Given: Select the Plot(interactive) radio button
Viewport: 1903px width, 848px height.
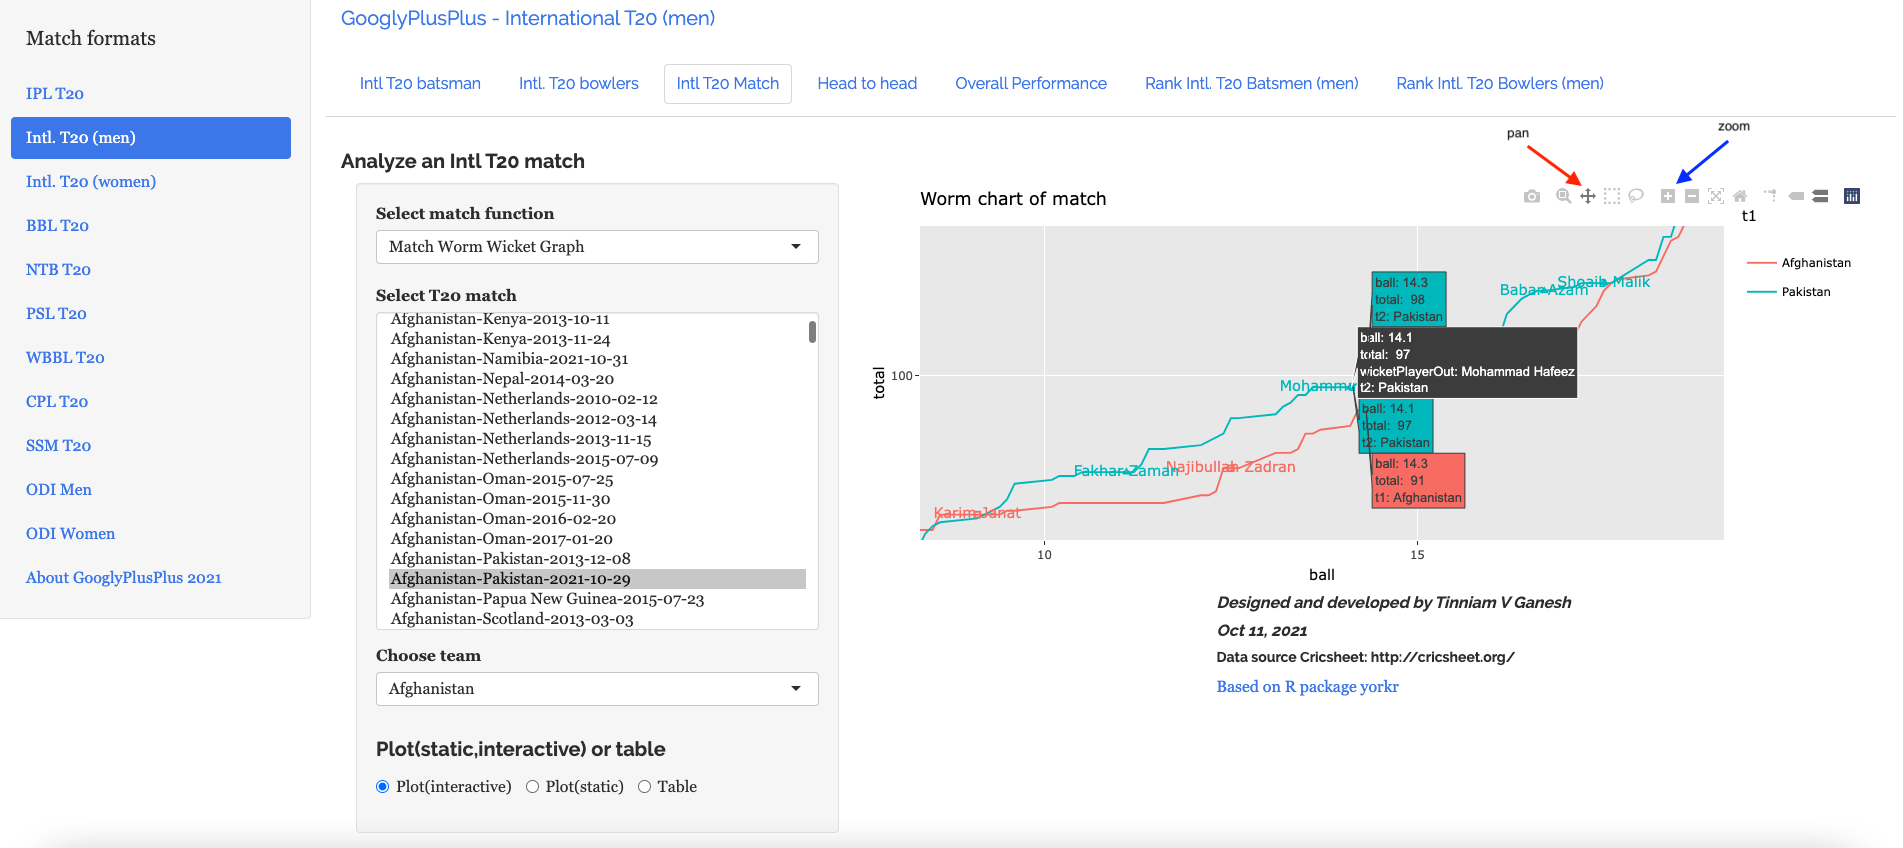Looking at the screenshot, I should pyautogui.click(x=382, y=787).
